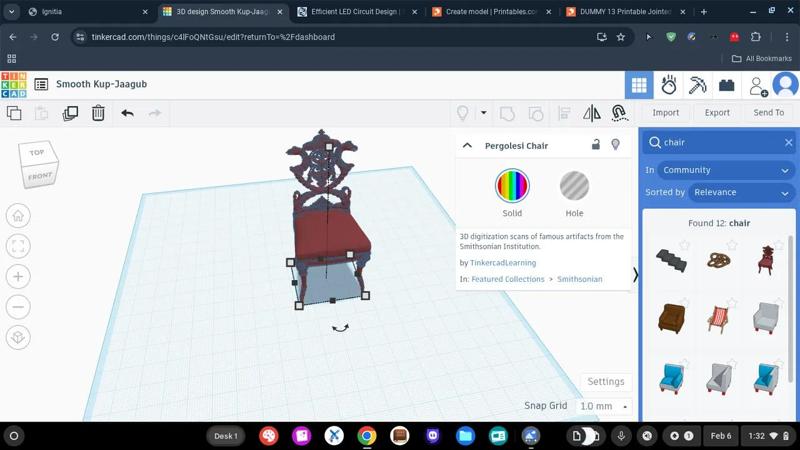Switch to Efficient LED Circuit Design tab
The width and height of the screenshot is (800, 450).
click(356, 11)
